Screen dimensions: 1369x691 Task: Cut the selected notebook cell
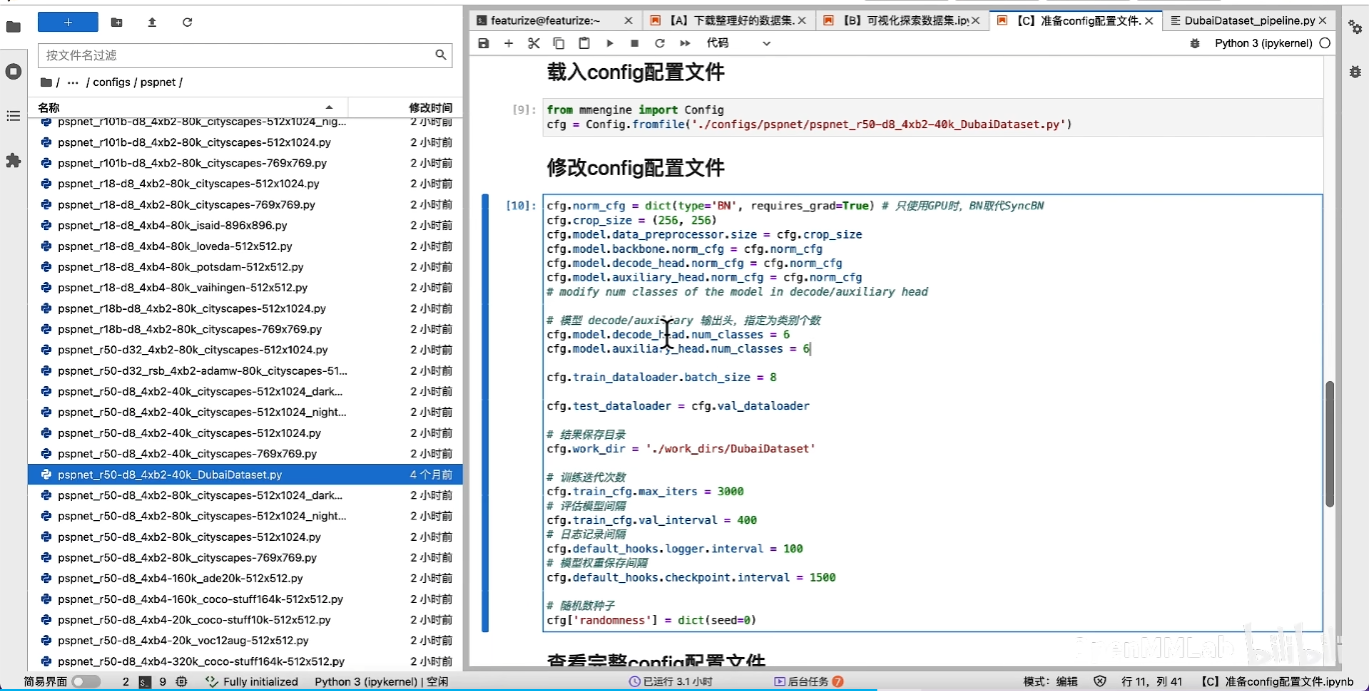click(533, 43)
